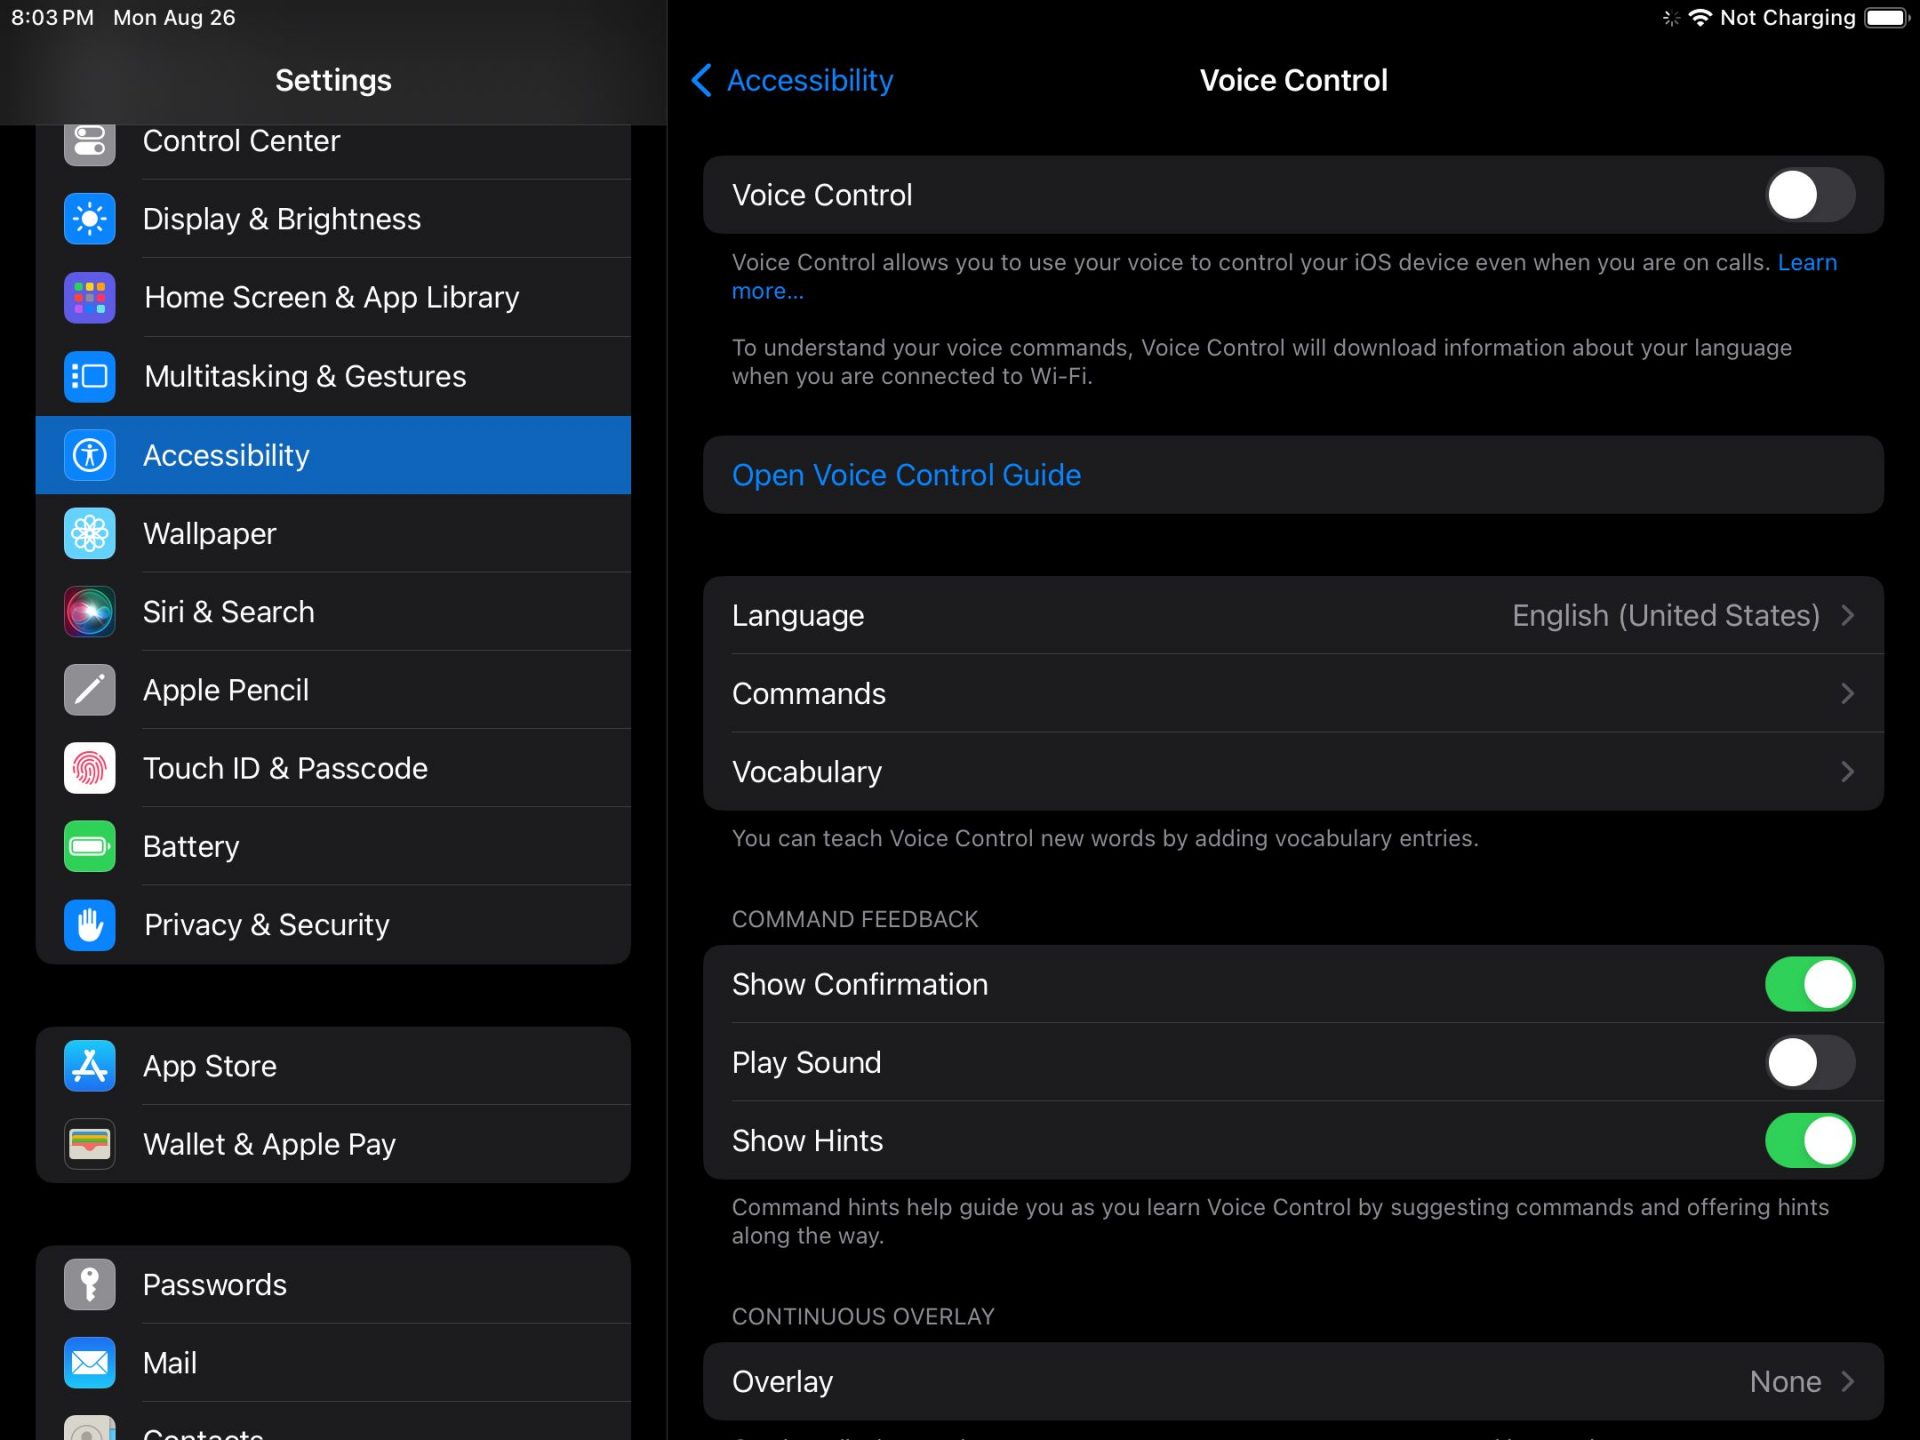Tap the Siri & Search icon
1920x1440 pixels.
point(89,612)
